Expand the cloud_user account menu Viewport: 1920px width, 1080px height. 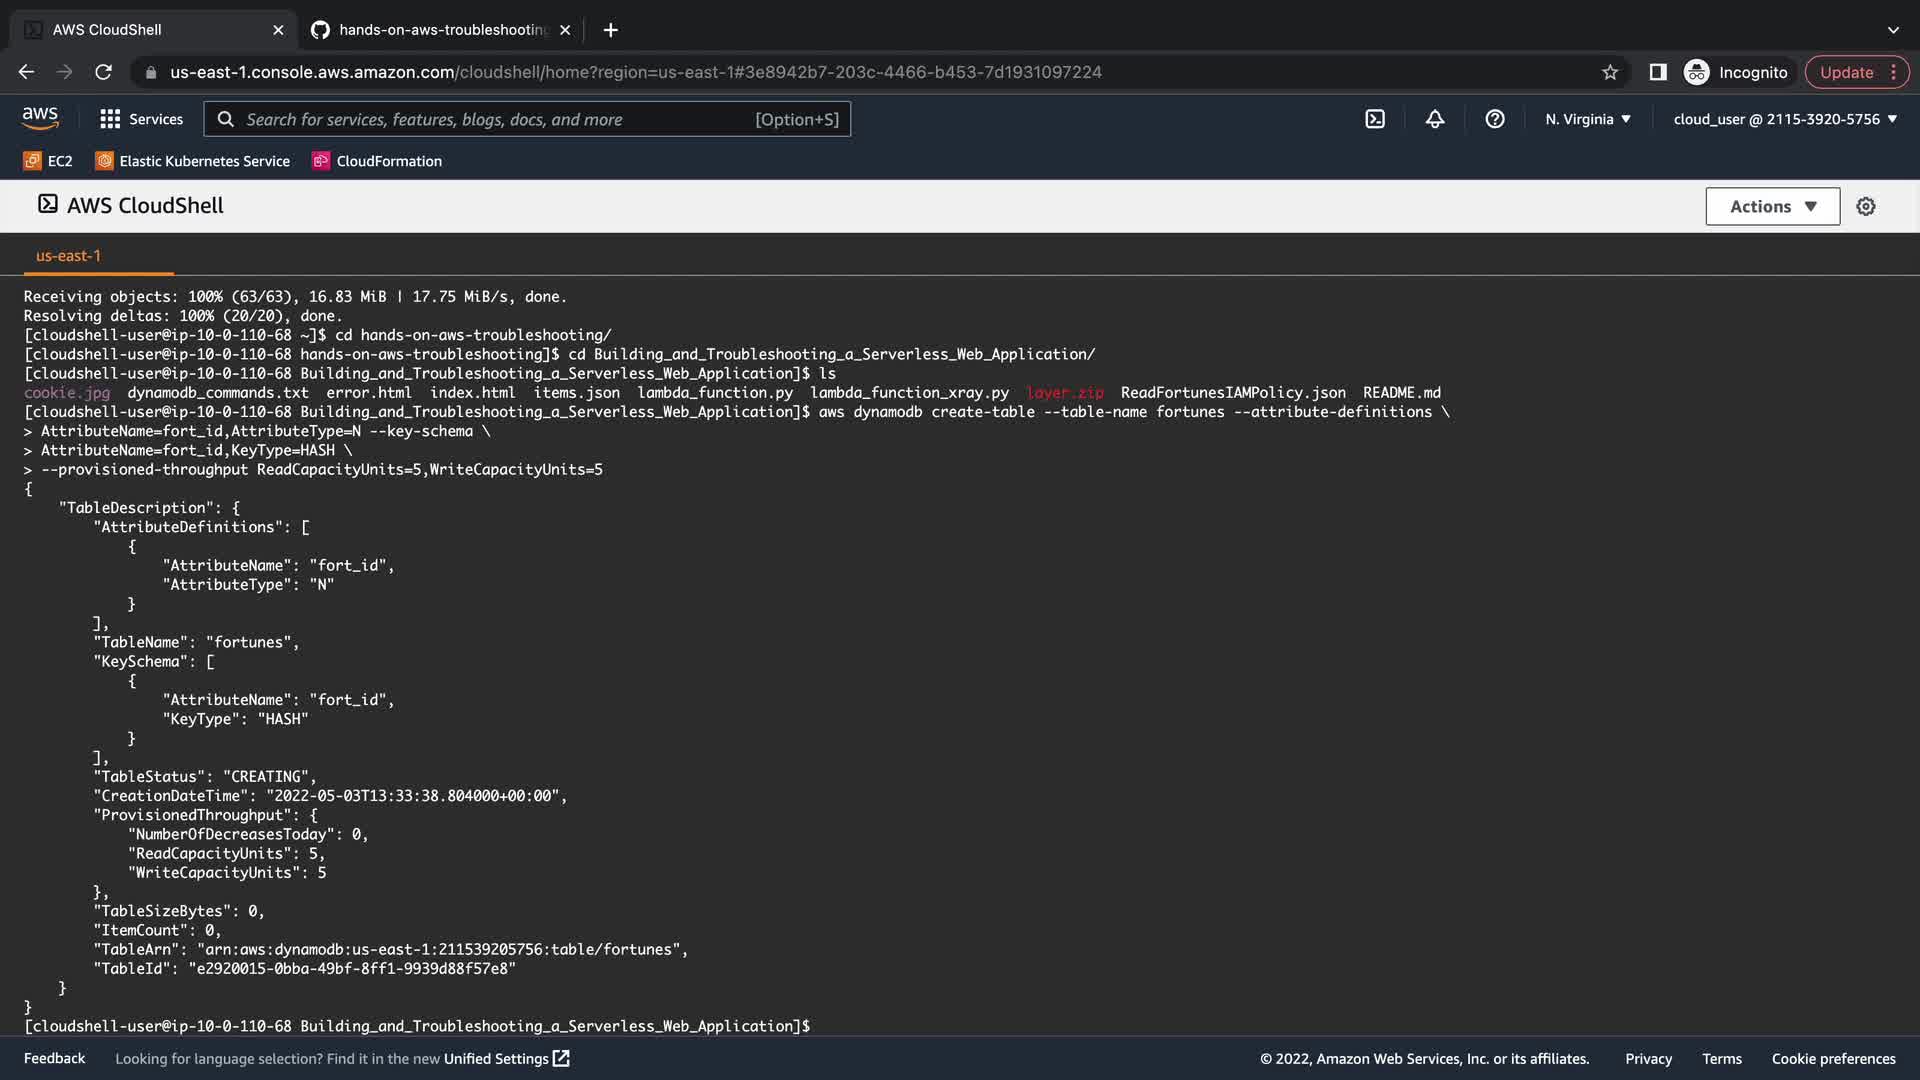[1785, 119]
